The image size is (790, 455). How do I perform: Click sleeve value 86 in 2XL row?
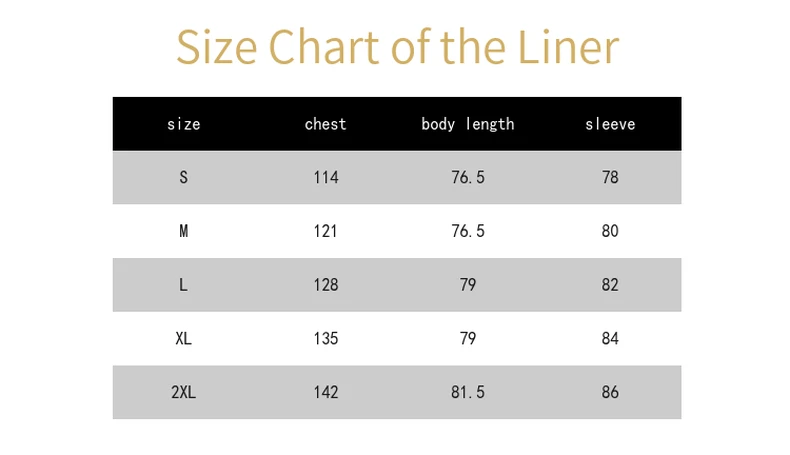coord(610,392)
